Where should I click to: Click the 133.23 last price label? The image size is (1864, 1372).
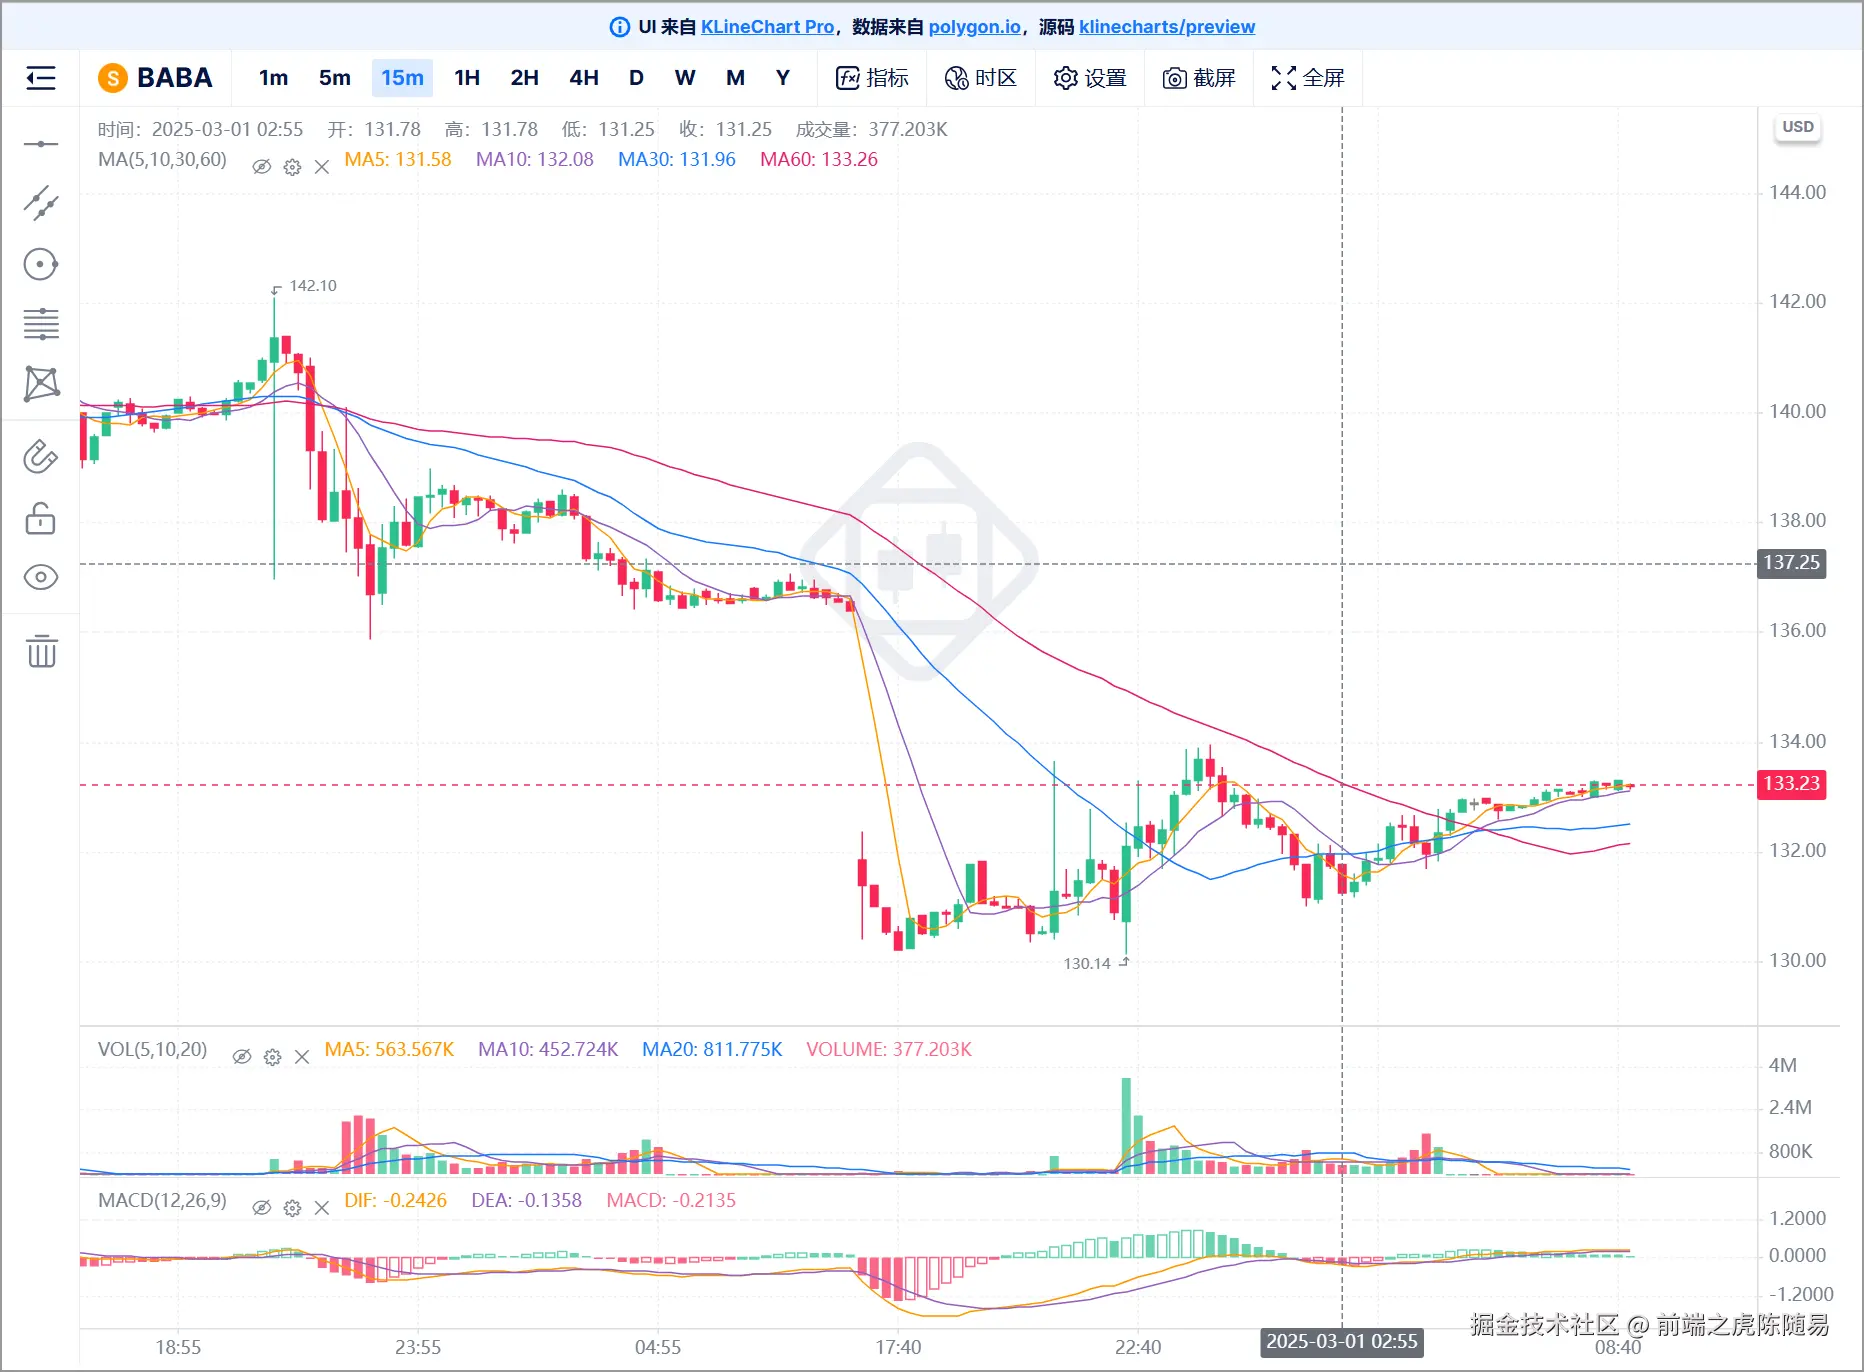(1792, 784)
